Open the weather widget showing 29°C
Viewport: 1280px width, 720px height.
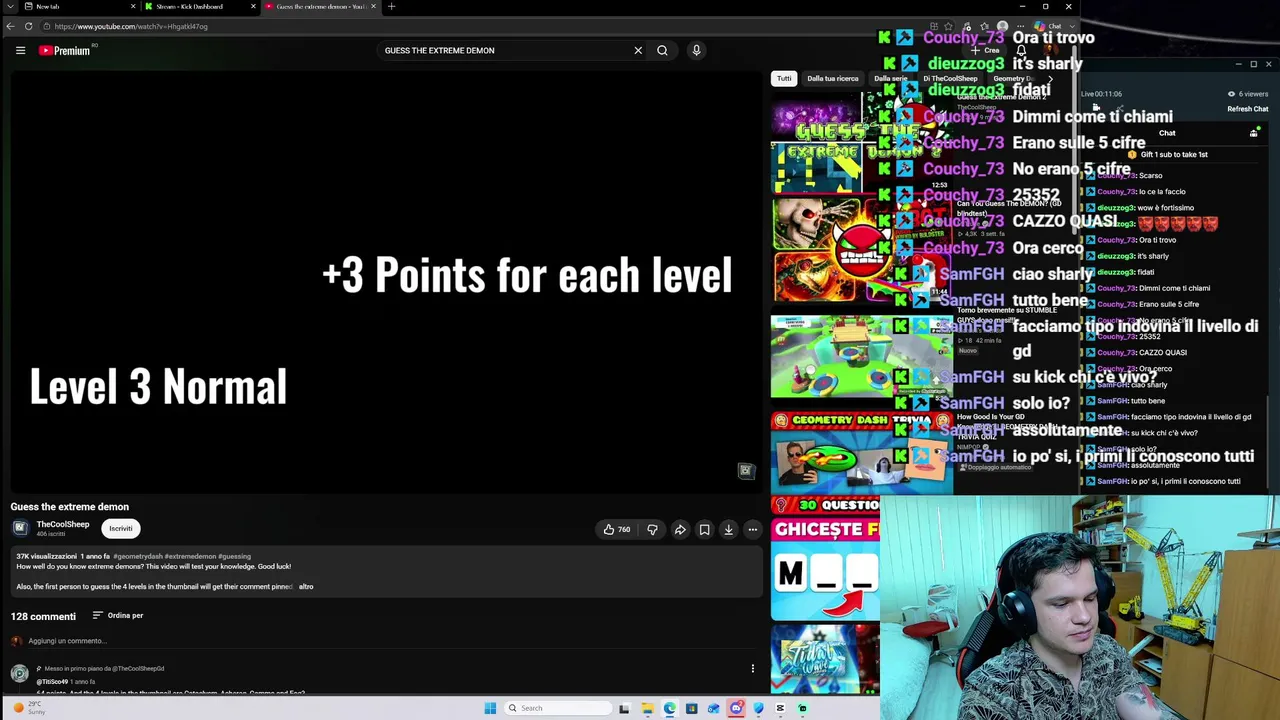click(30, 708)
